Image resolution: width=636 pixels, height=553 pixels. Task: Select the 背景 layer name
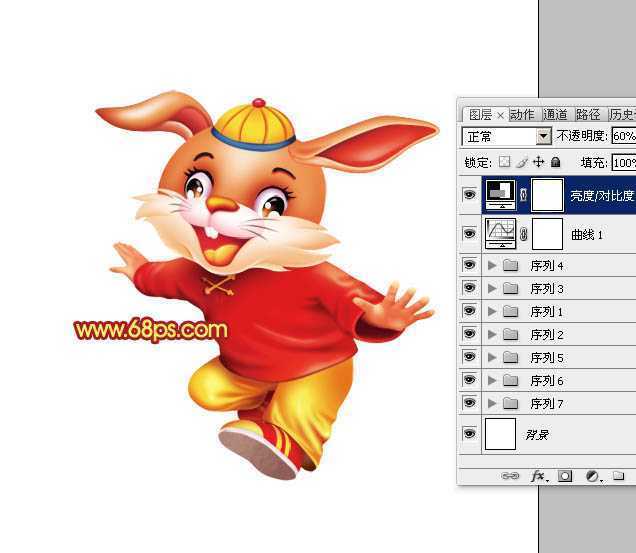tap(537, 435)
